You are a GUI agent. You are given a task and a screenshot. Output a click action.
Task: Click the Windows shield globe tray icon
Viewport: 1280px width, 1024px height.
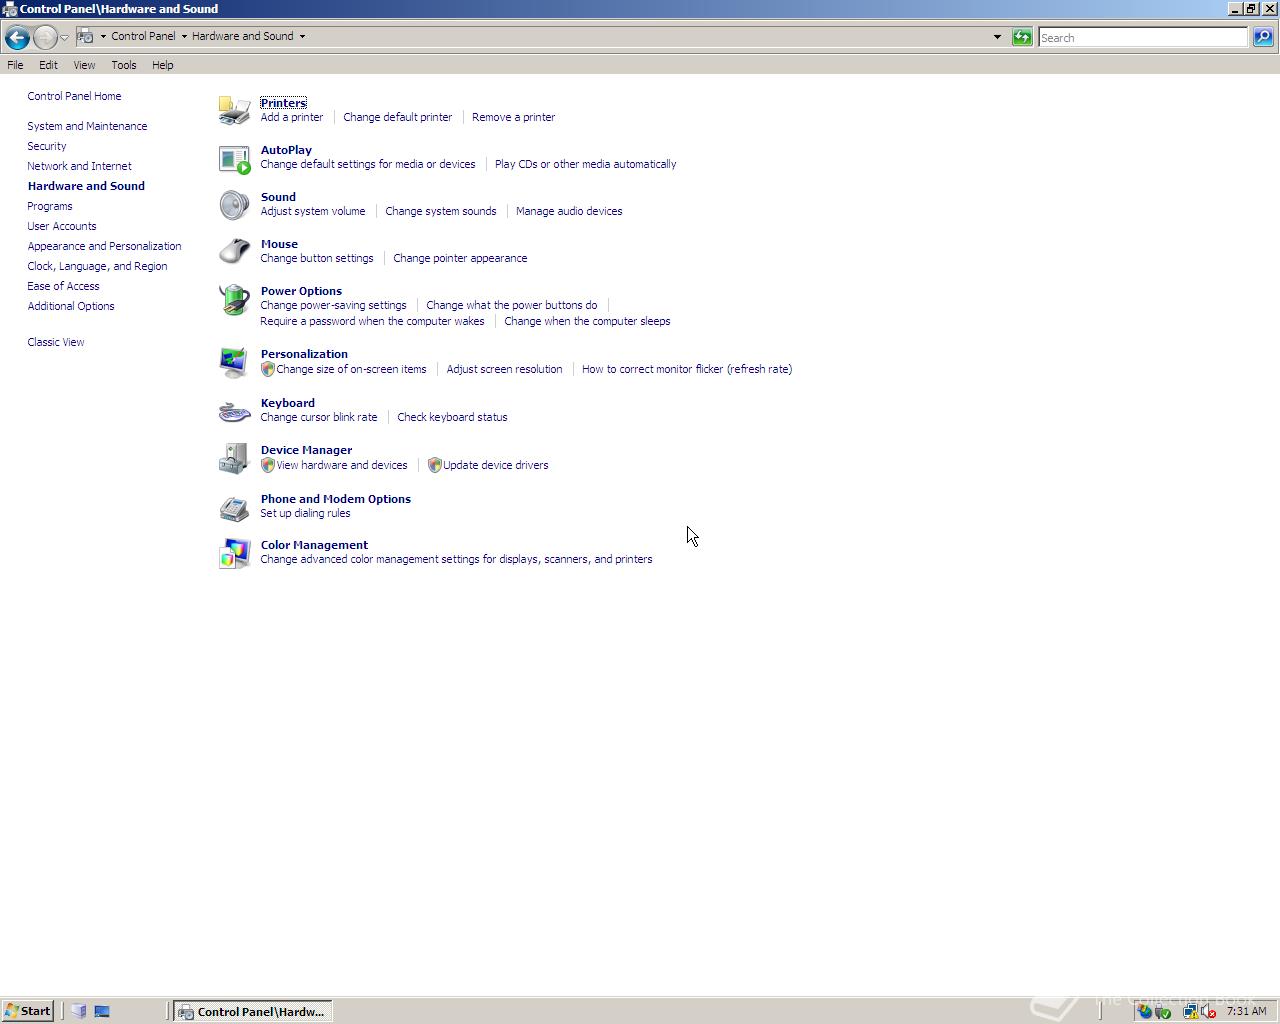pyautogui.click(x=1145, y=1011)
